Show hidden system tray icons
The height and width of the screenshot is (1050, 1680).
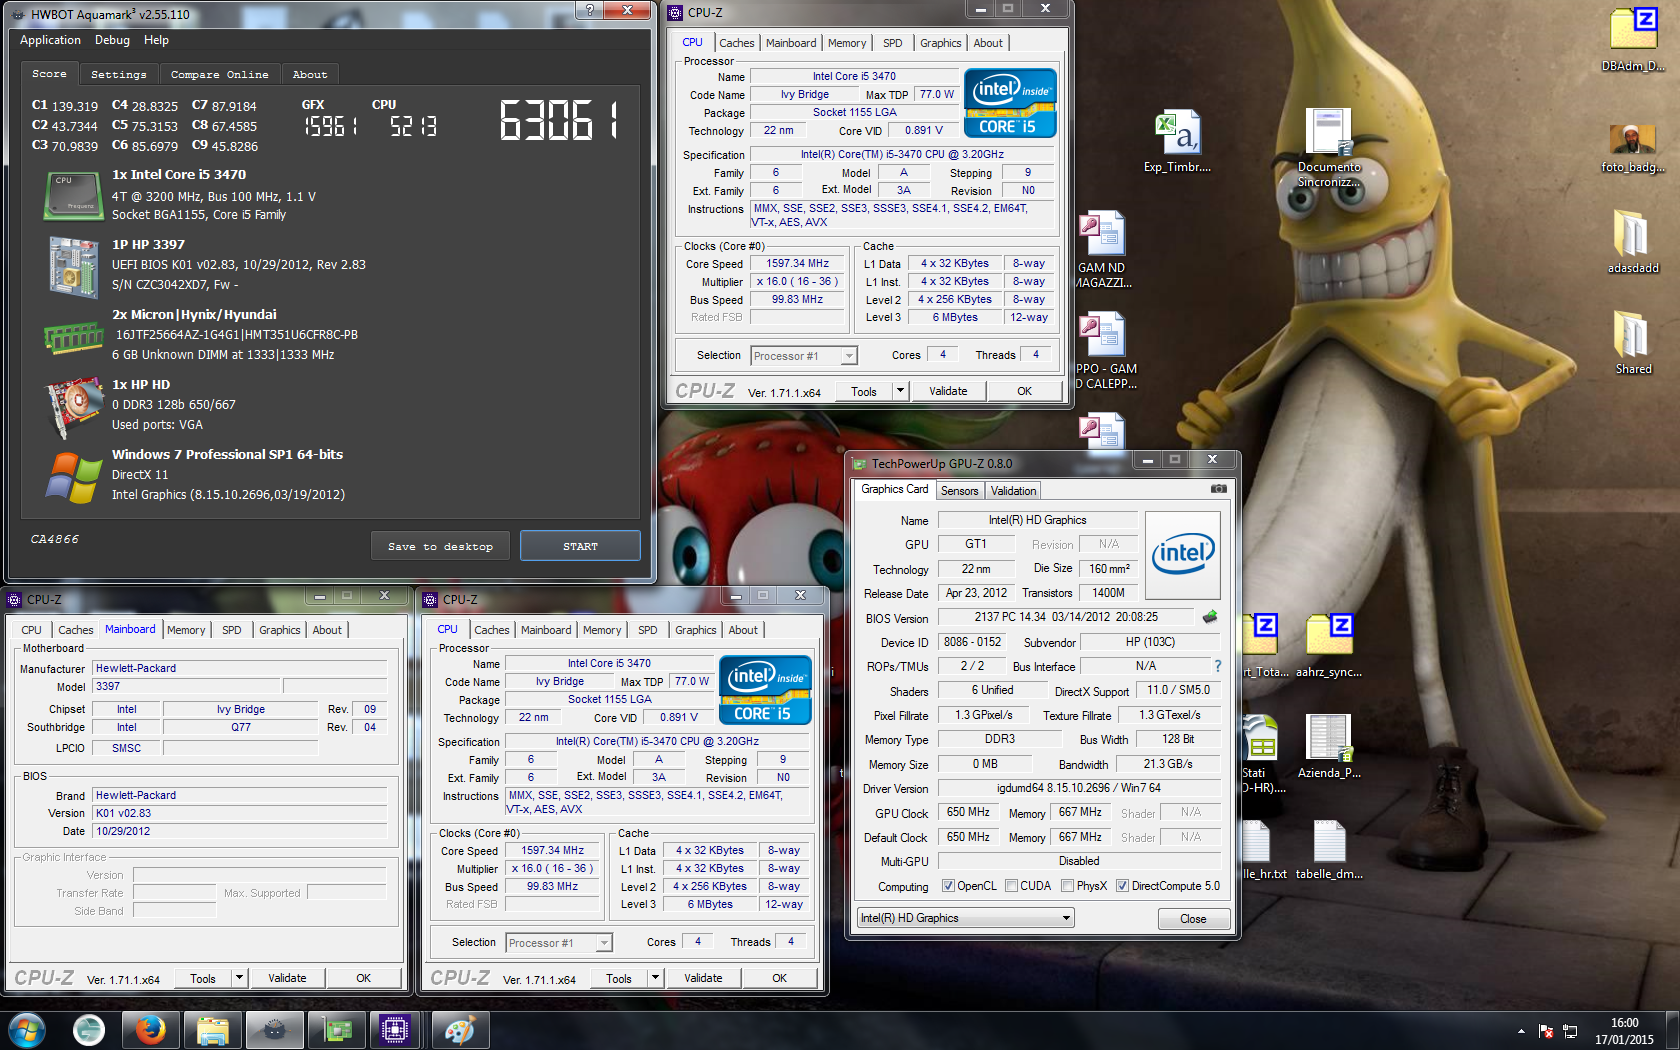(1521, 1031)
